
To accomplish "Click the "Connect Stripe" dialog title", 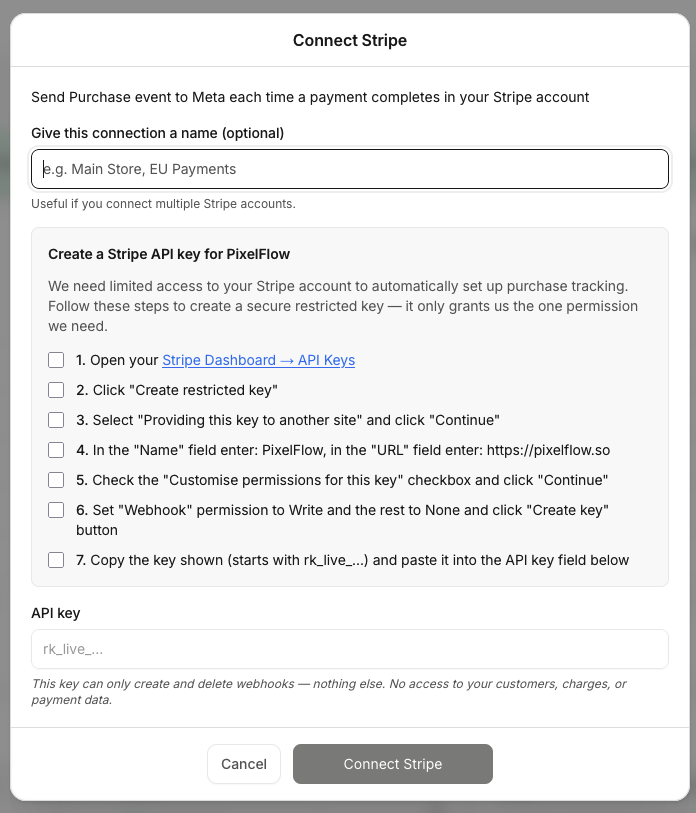I will click(x=349, y=40).
